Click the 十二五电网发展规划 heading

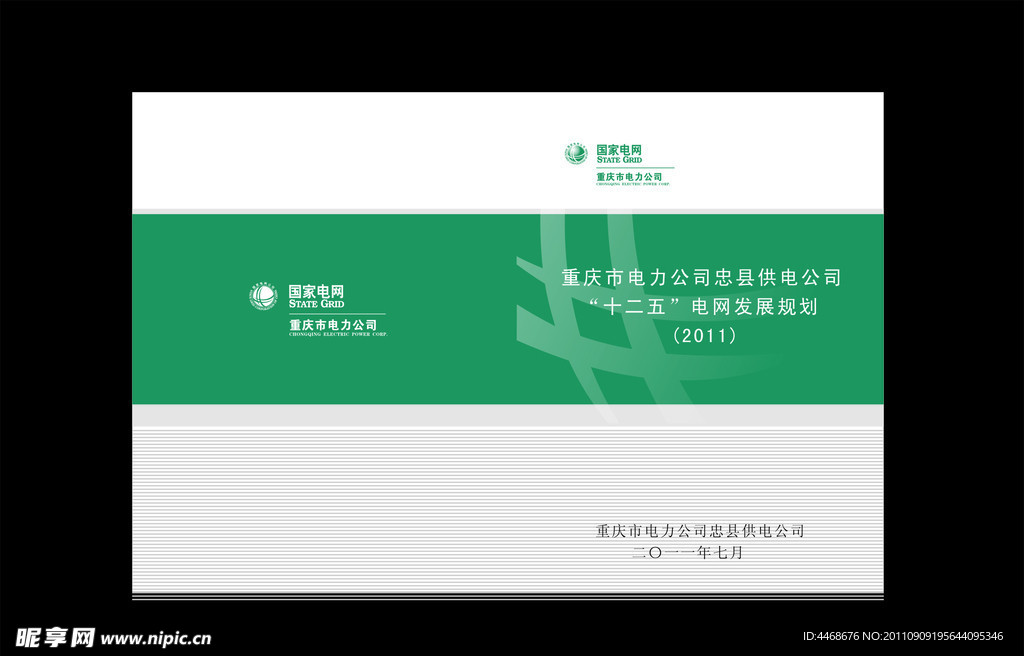point(703,307)
